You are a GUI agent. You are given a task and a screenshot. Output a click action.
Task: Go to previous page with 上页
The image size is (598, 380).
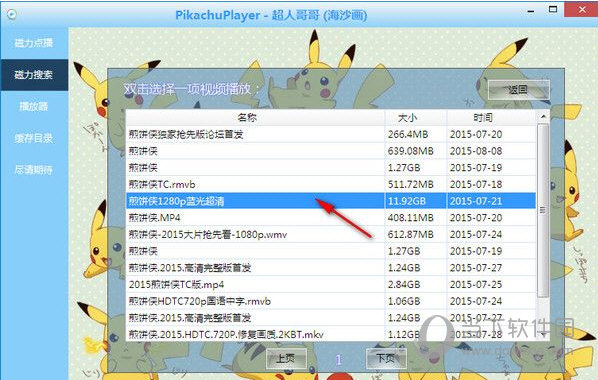[286, 358]
